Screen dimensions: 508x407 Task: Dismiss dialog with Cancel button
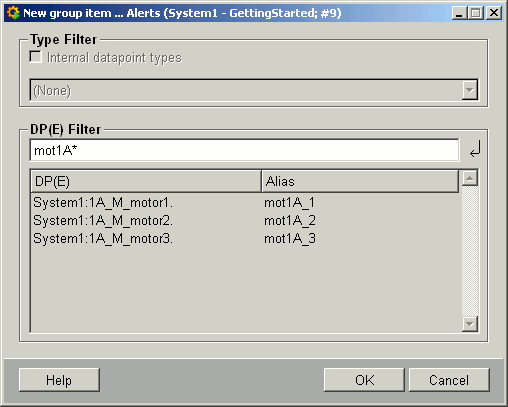[x=449, y=380]
